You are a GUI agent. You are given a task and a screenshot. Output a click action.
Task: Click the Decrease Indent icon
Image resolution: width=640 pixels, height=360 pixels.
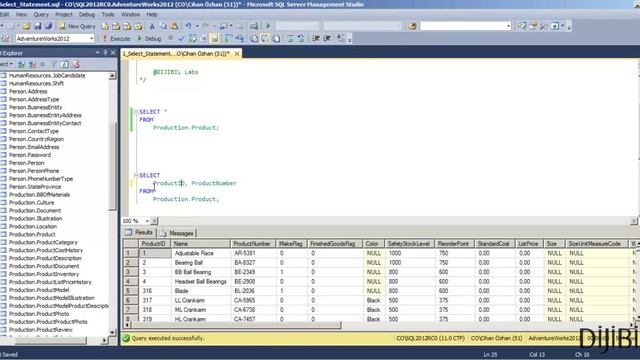pyautogui.click(x=316, y=39)
